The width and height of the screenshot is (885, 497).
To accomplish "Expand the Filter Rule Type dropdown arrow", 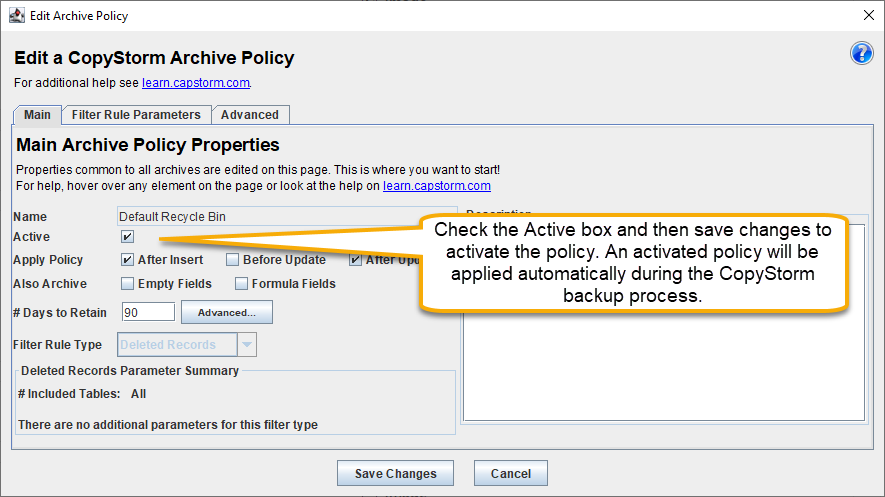I will coord(247,345).
